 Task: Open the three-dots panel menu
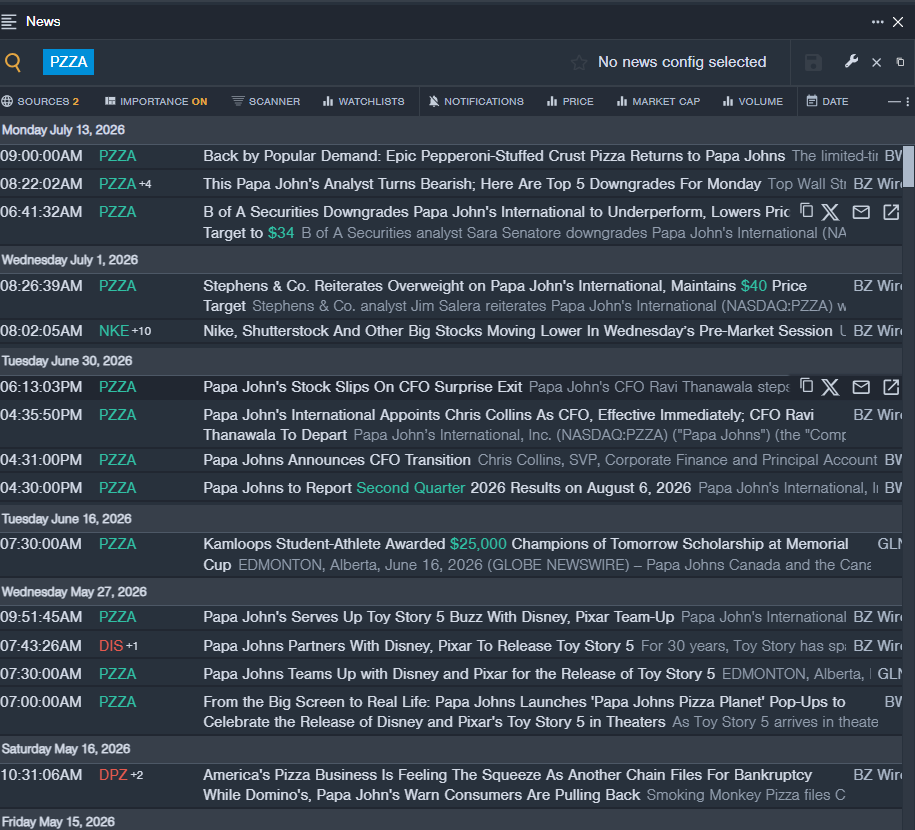(878, 22)
